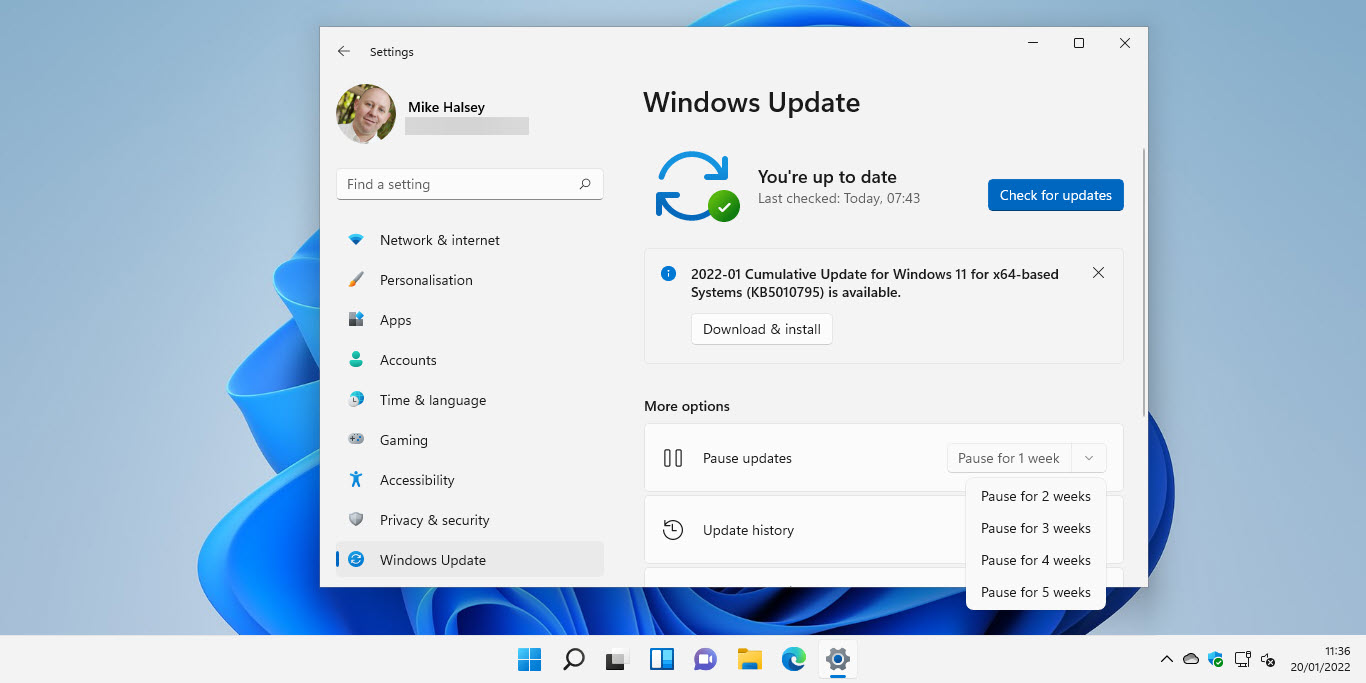Open Network & internet settings

click(x=440, y=240)
